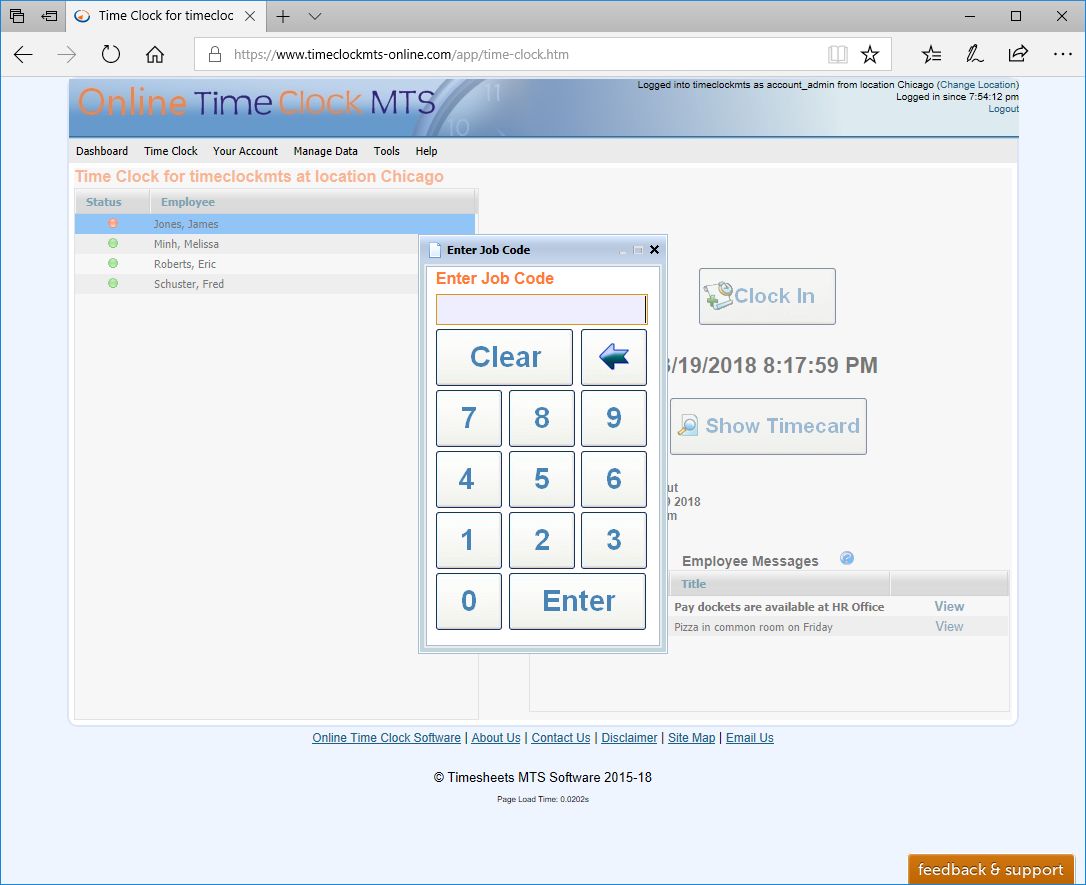Click status dot for Jones, James
Screen dimensions: 1086x885
[113, 223]
